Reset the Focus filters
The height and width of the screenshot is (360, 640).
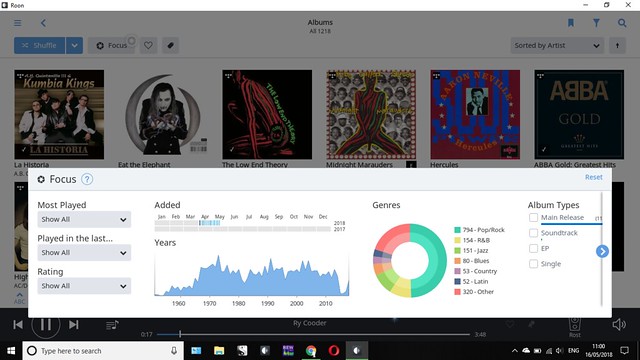click(x=593, y=177)
